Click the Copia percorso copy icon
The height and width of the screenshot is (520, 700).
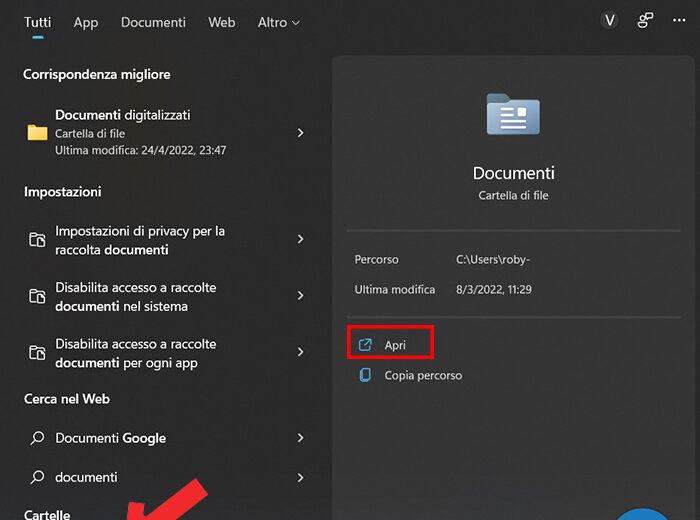(x=365, y=375)
